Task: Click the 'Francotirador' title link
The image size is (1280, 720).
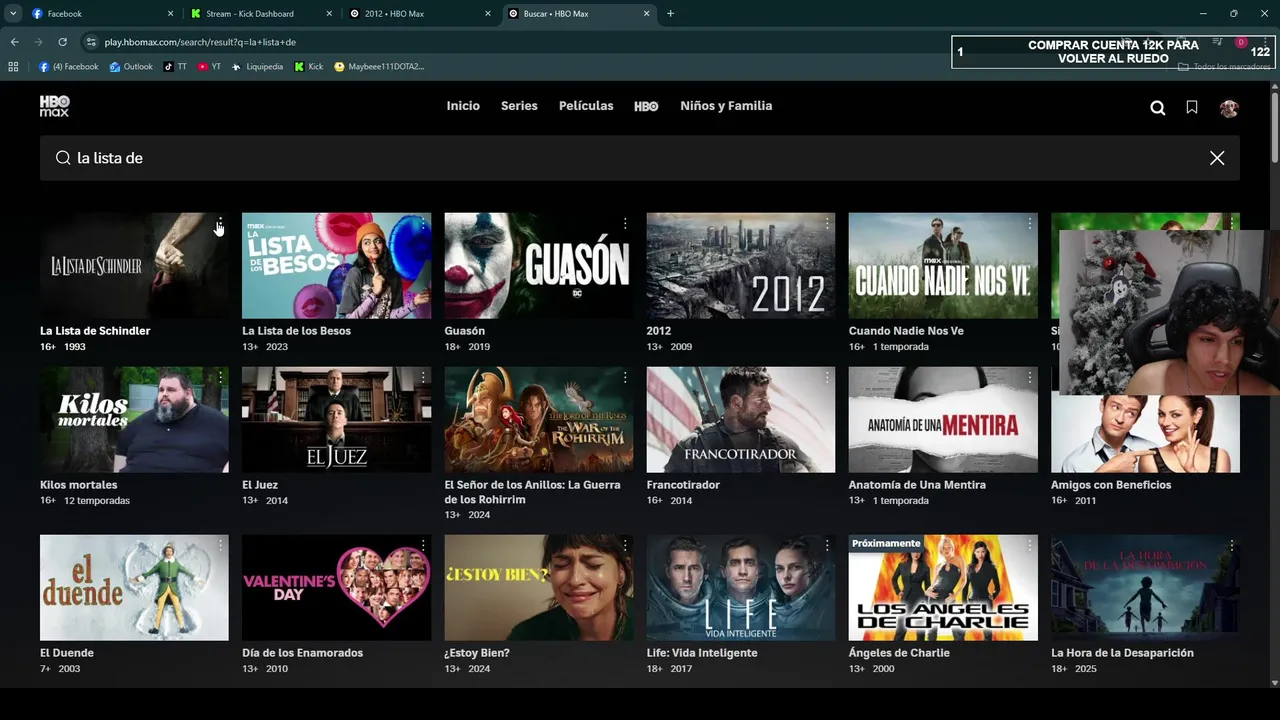Action: 683,485
